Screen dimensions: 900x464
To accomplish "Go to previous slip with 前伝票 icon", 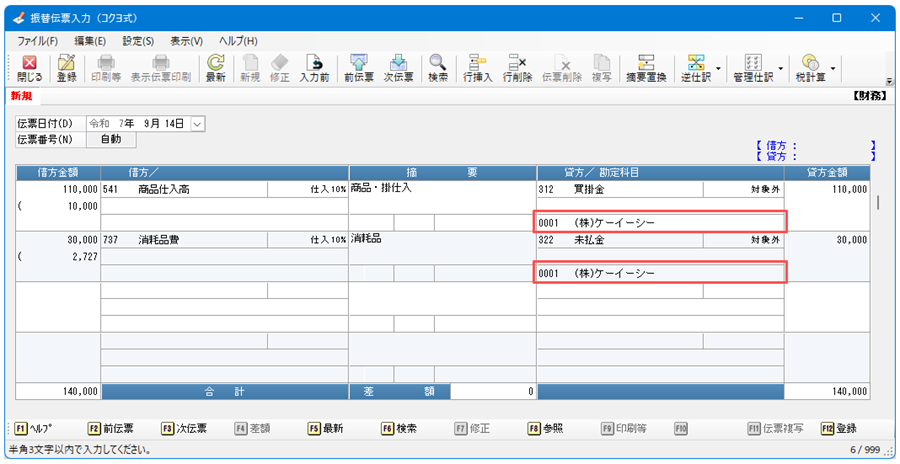I will (x=358, y=68).
